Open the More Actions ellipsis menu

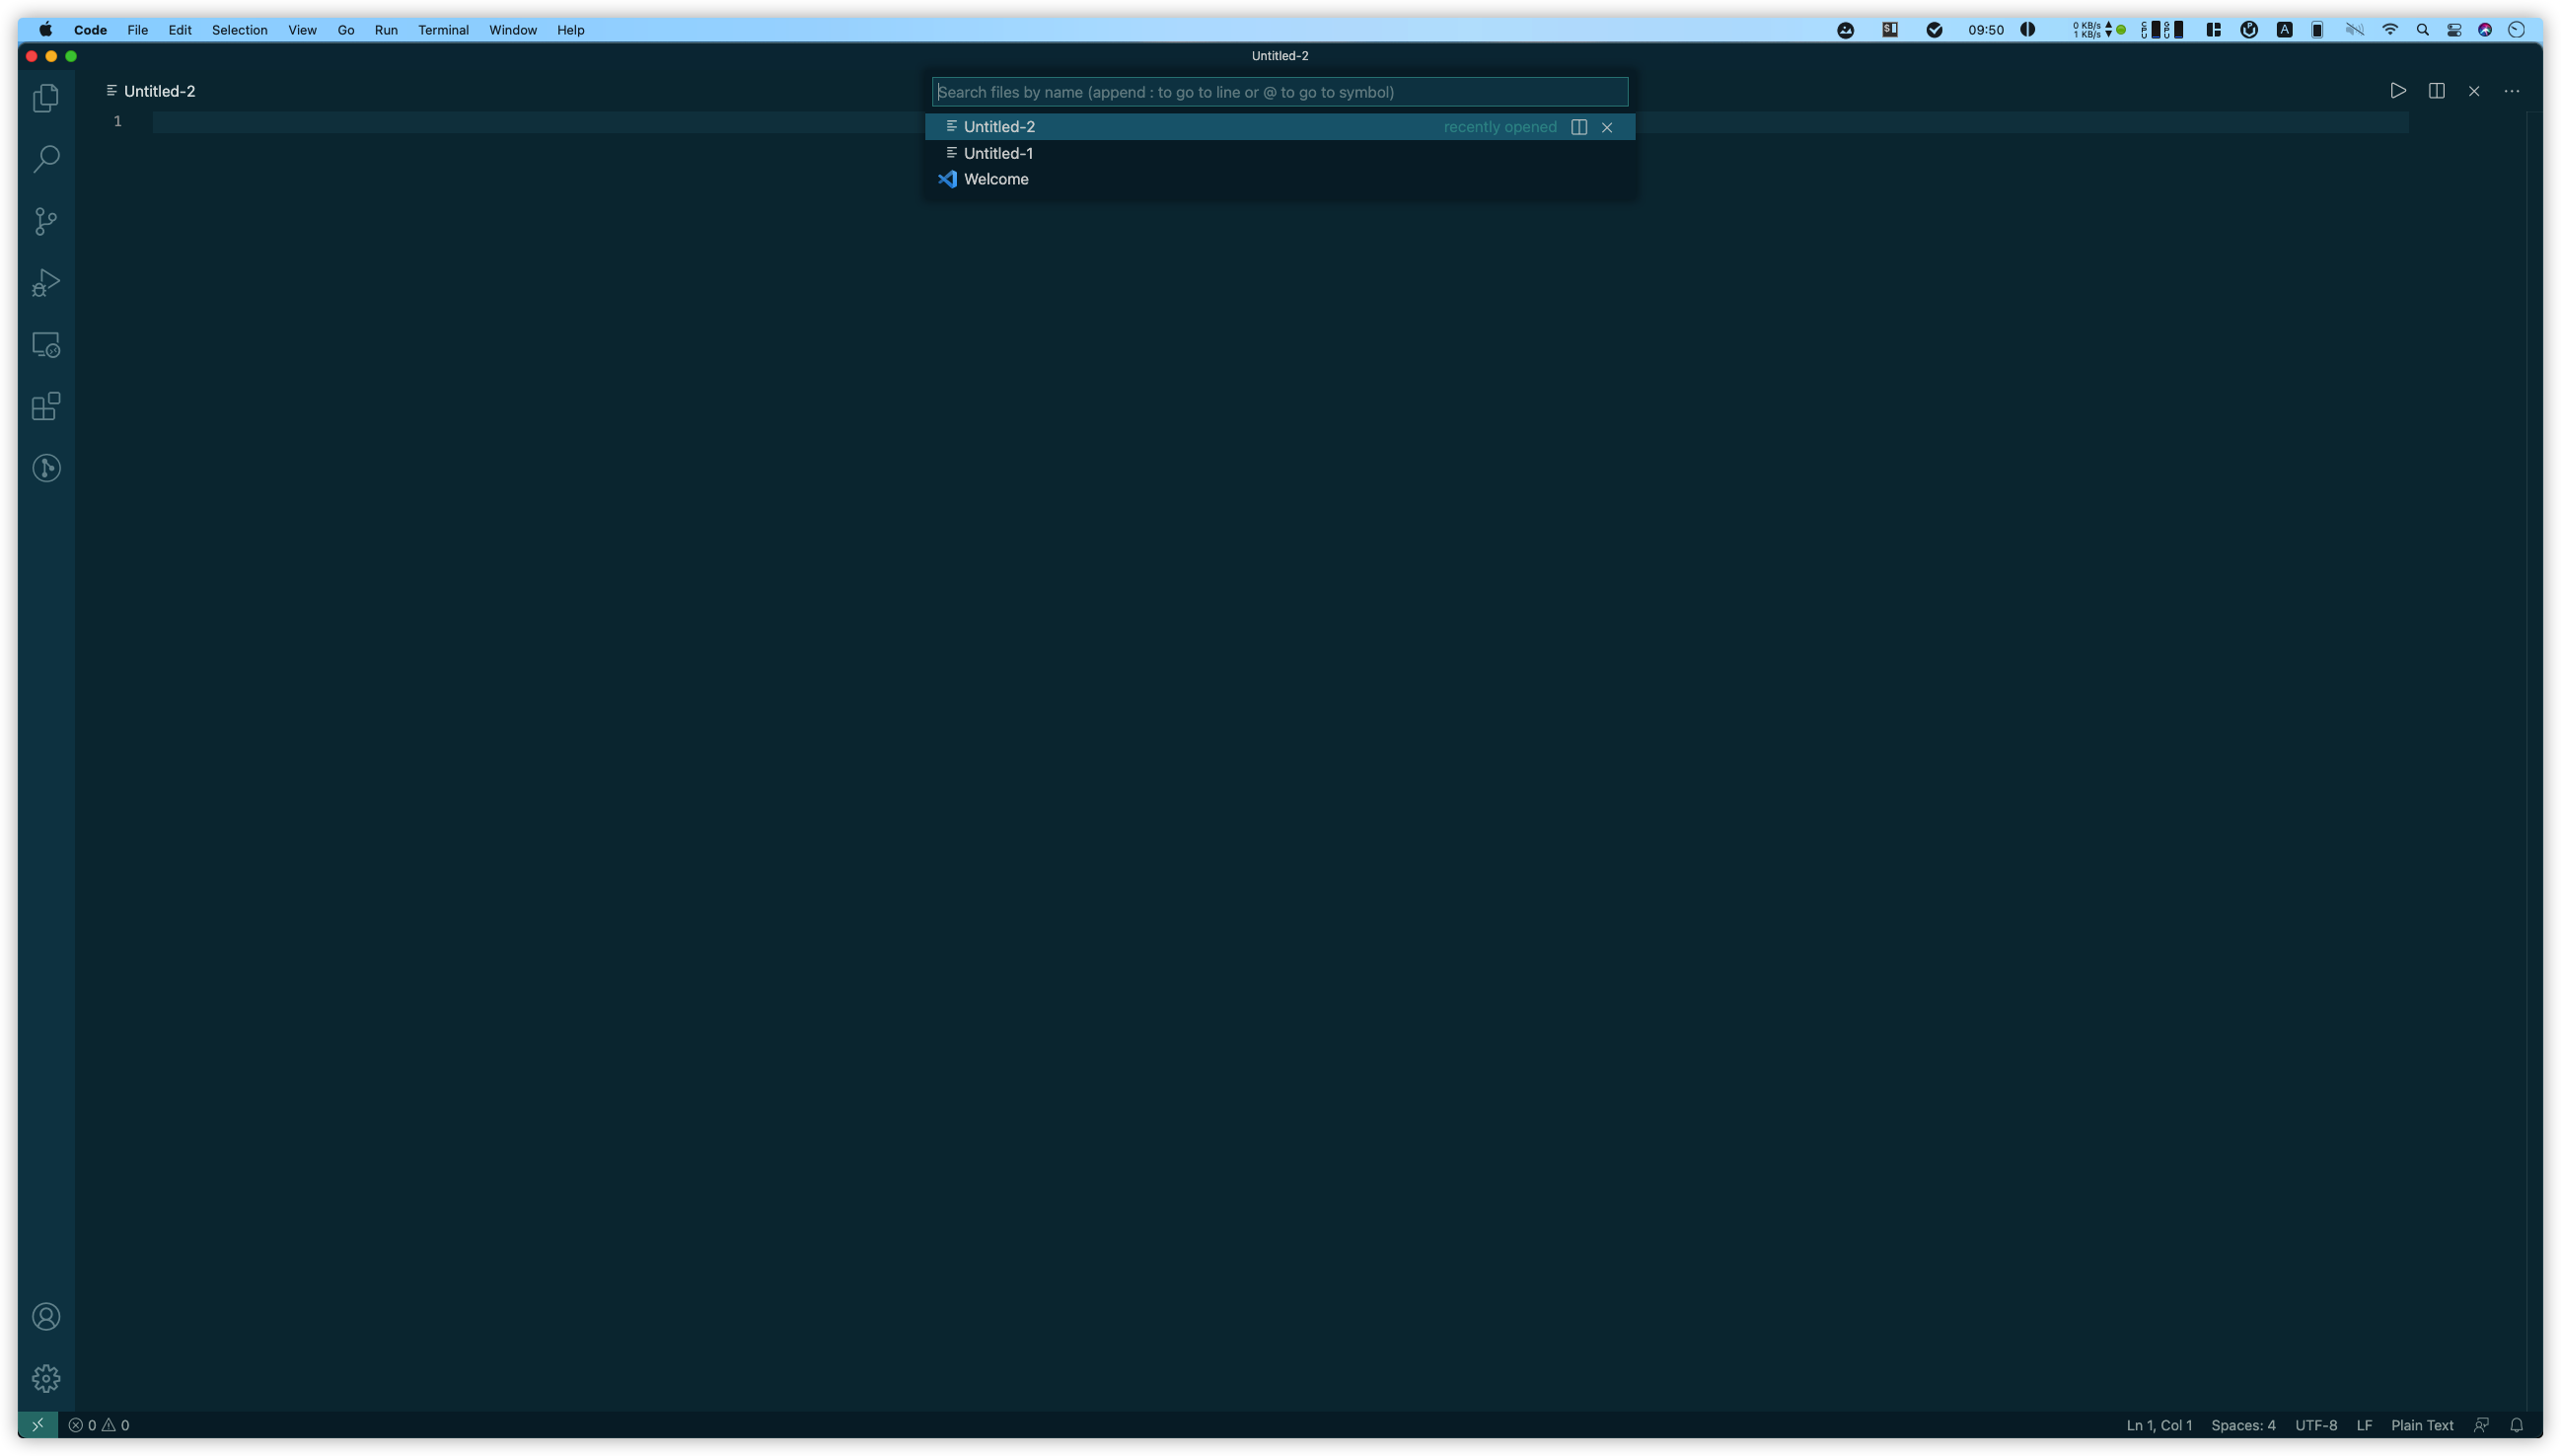coord(2511,91)
